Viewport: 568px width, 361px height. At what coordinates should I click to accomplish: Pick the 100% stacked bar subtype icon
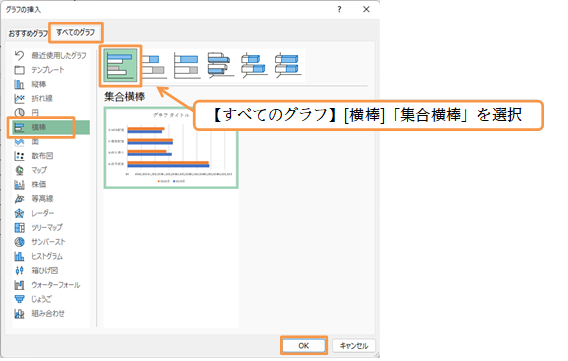point(187,66)
